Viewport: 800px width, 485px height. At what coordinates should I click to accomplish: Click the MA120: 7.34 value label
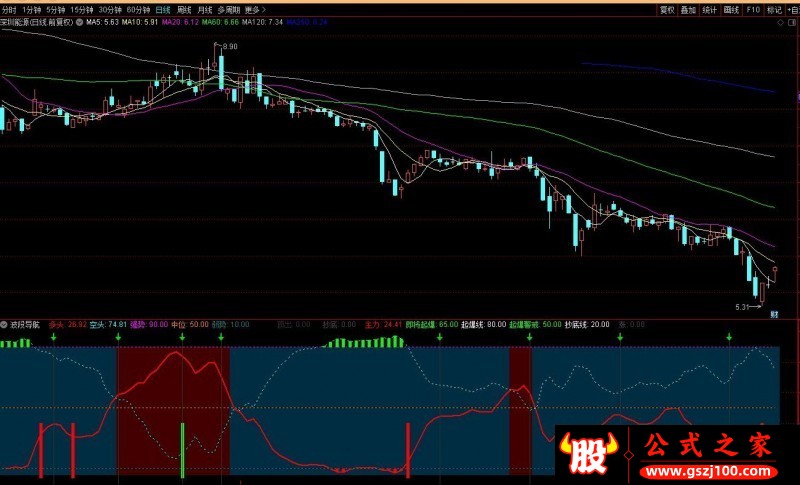click(262, 22)
